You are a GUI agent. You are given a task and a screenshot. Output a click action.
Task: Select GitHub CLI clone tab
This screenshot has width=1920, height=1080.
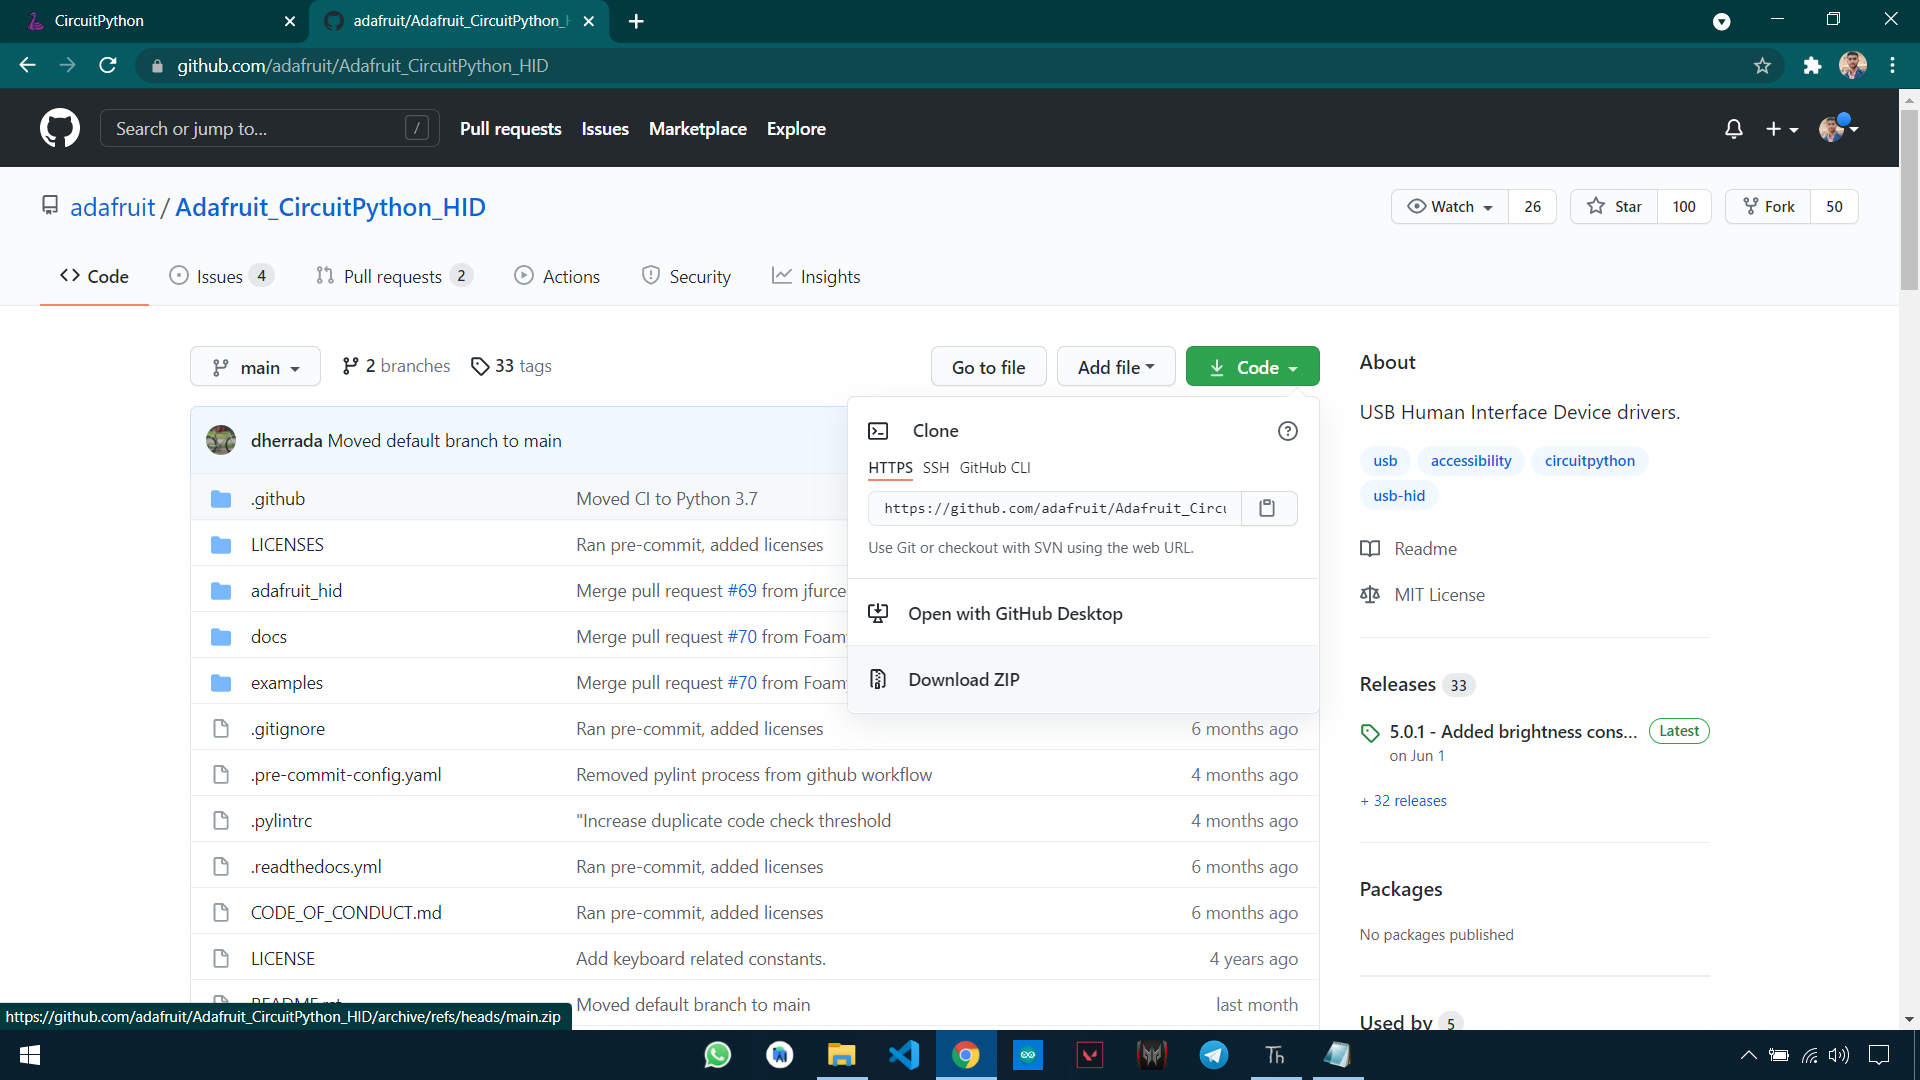[x=994, y=468]
